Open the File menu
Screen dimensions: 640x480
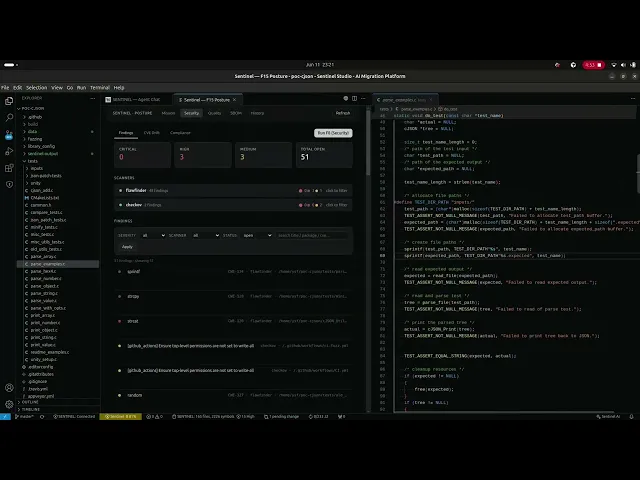coord(5,87)
